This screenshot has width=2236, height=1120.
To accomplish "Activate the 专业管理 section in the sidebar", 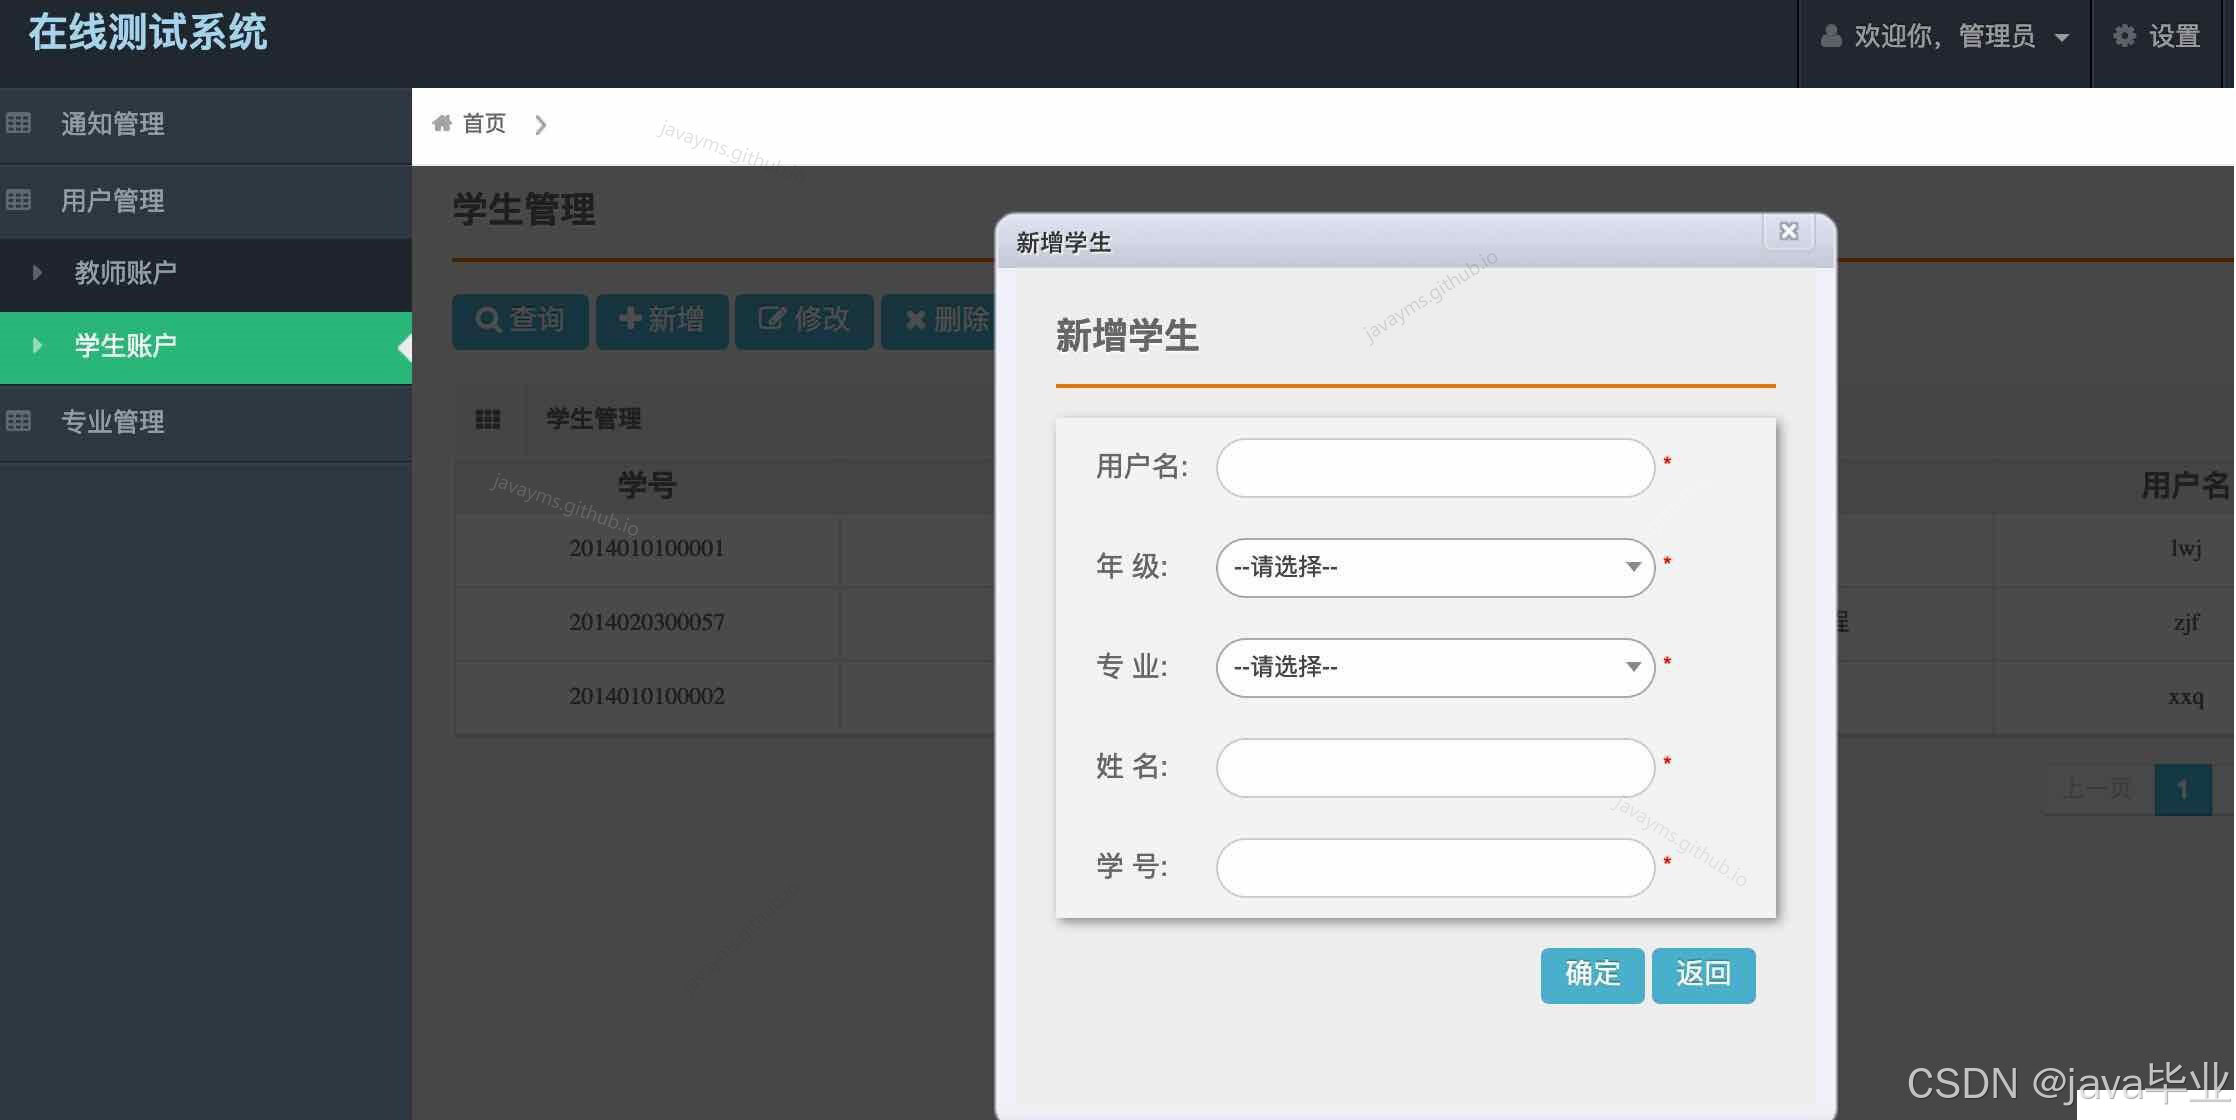I will coord(111,422).
